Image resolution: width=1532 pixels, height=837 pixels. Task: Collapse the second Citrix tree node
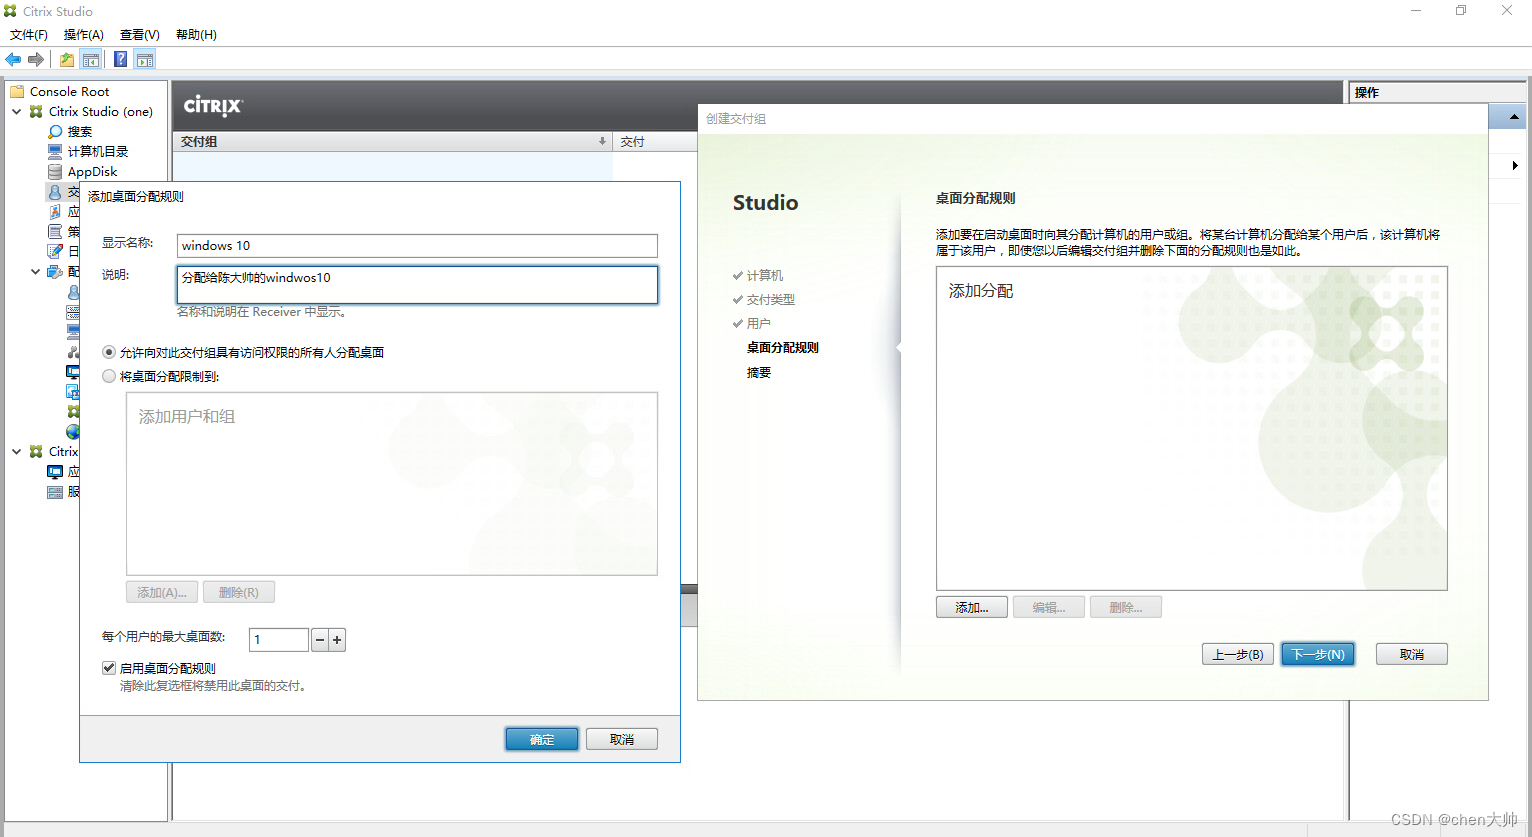(x=16, y=452)
